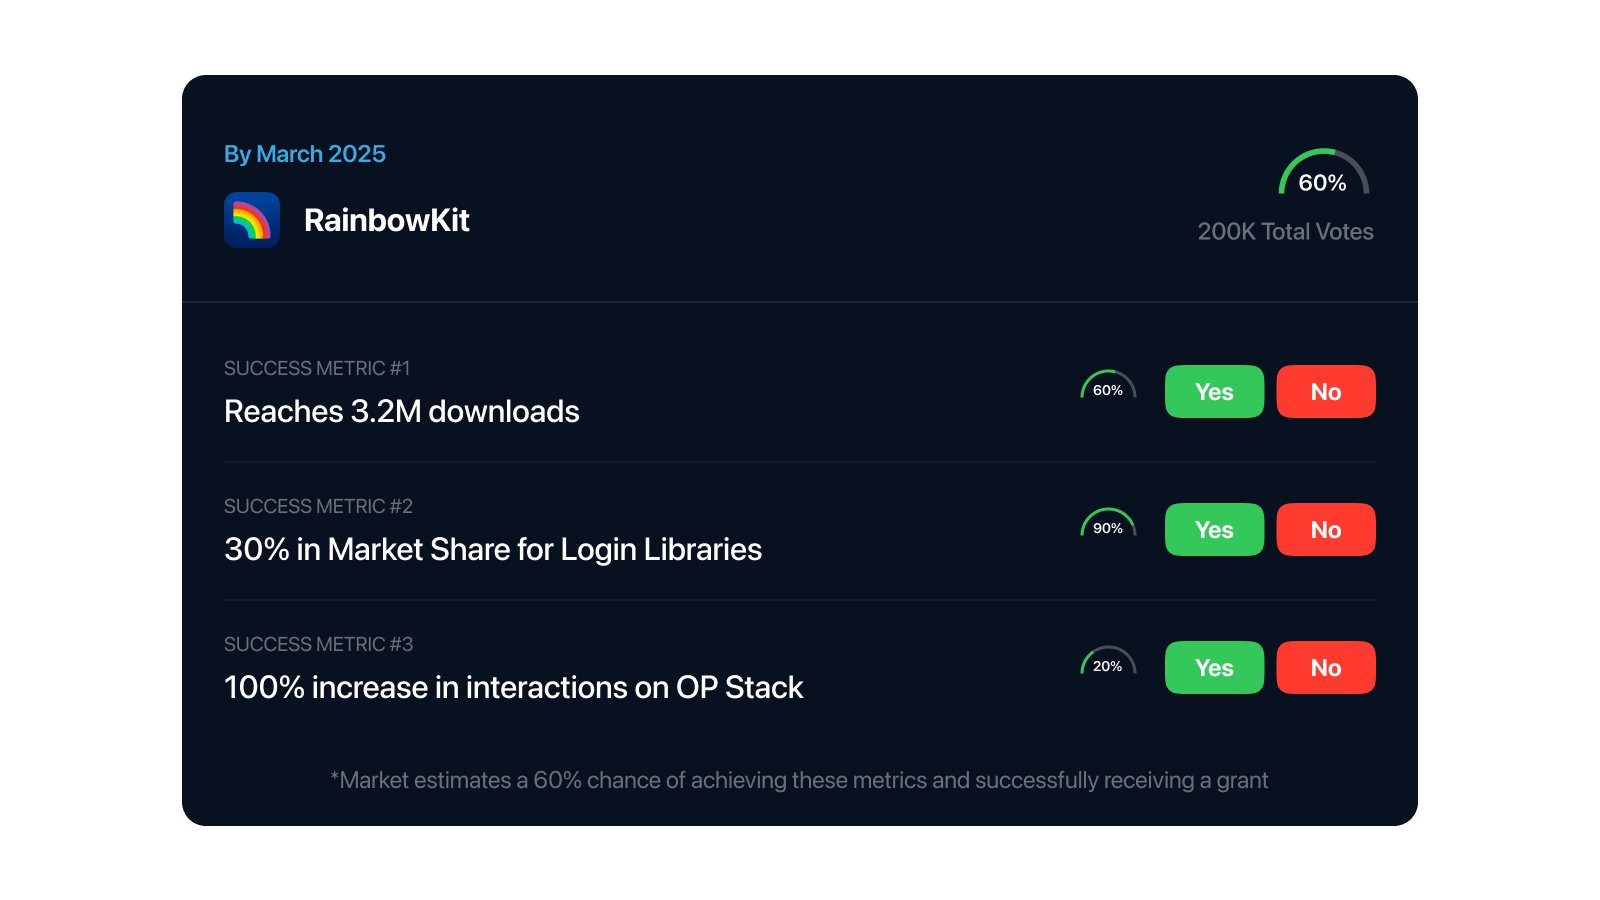Vote No on OP Stack interactions metric

pos(1325,668)
